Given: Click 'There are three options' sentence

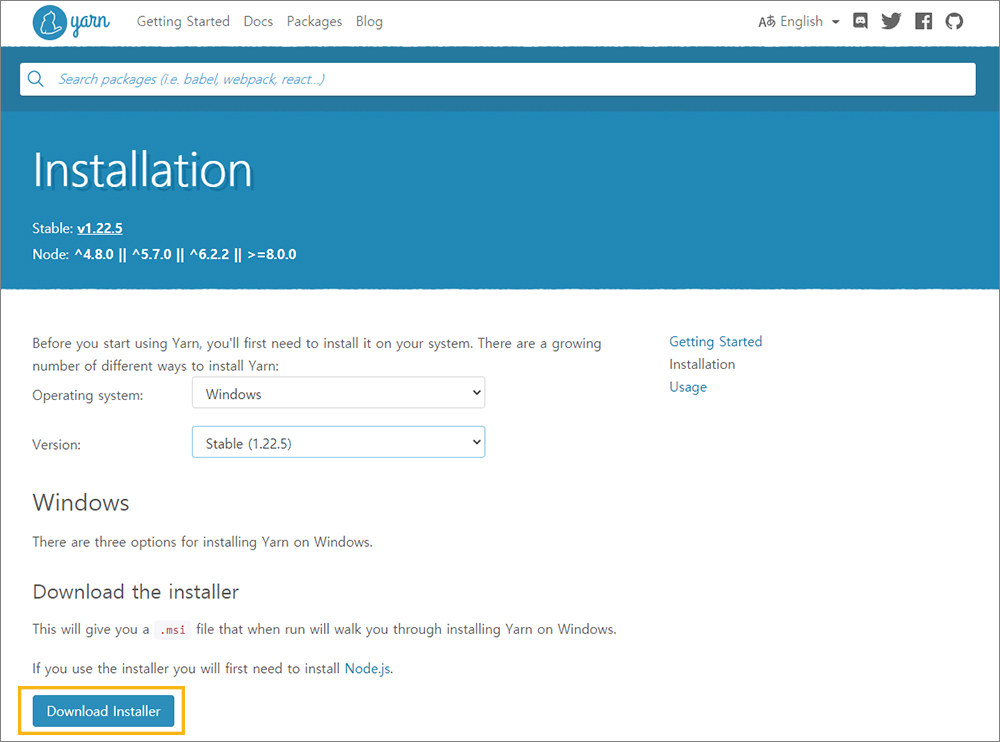Looking at the screenshot, I should click(202, 542).
